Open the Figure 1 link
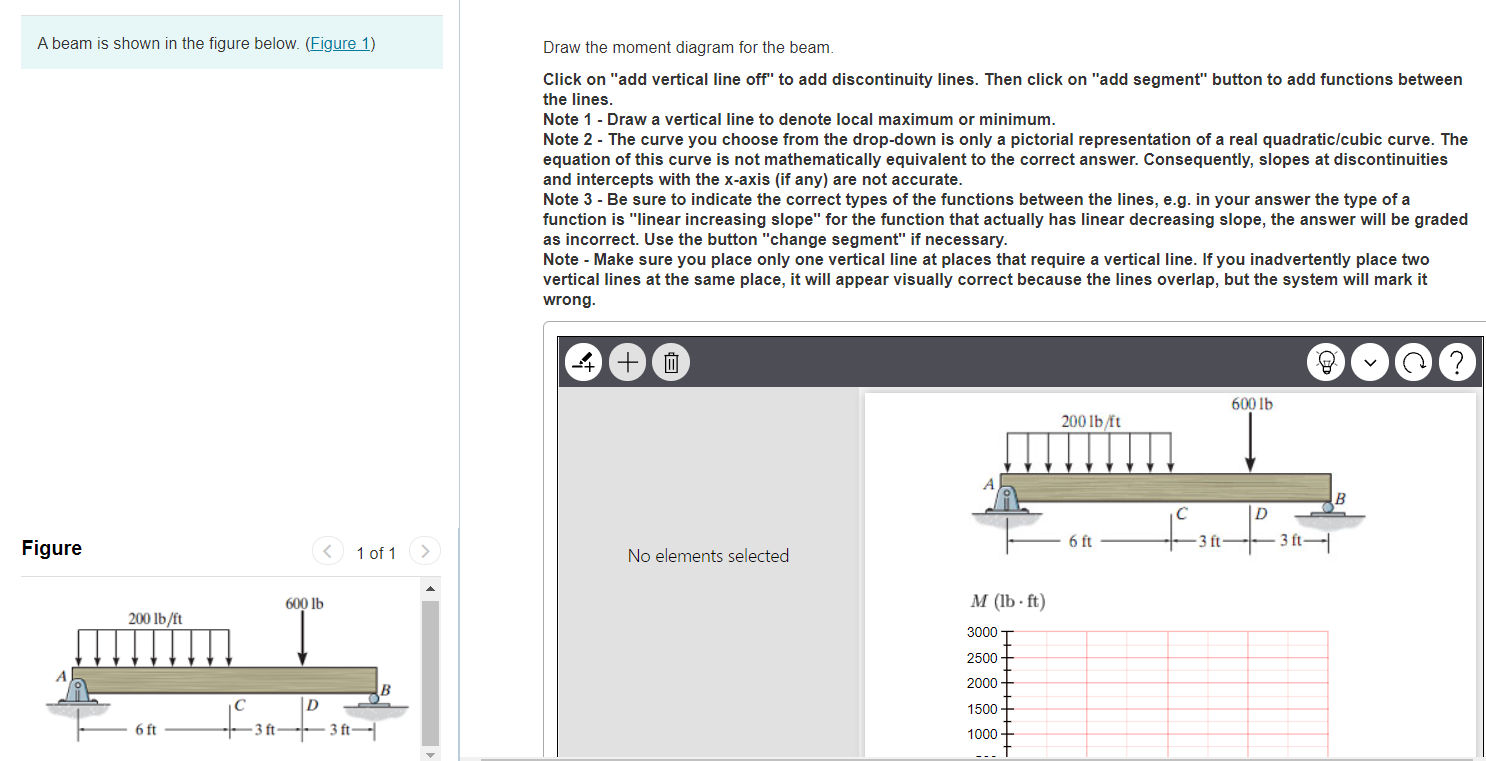Viewport: 1486px width, 761px height. [341, 44]
